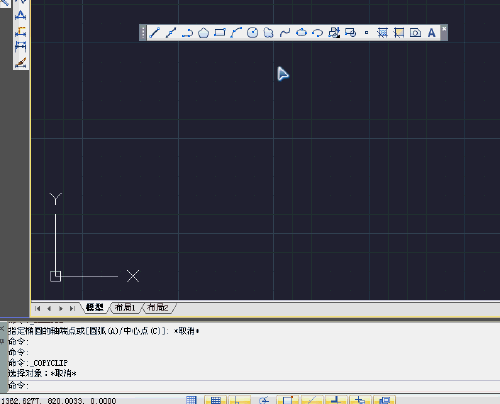Click the 命令: command line input

253,385
